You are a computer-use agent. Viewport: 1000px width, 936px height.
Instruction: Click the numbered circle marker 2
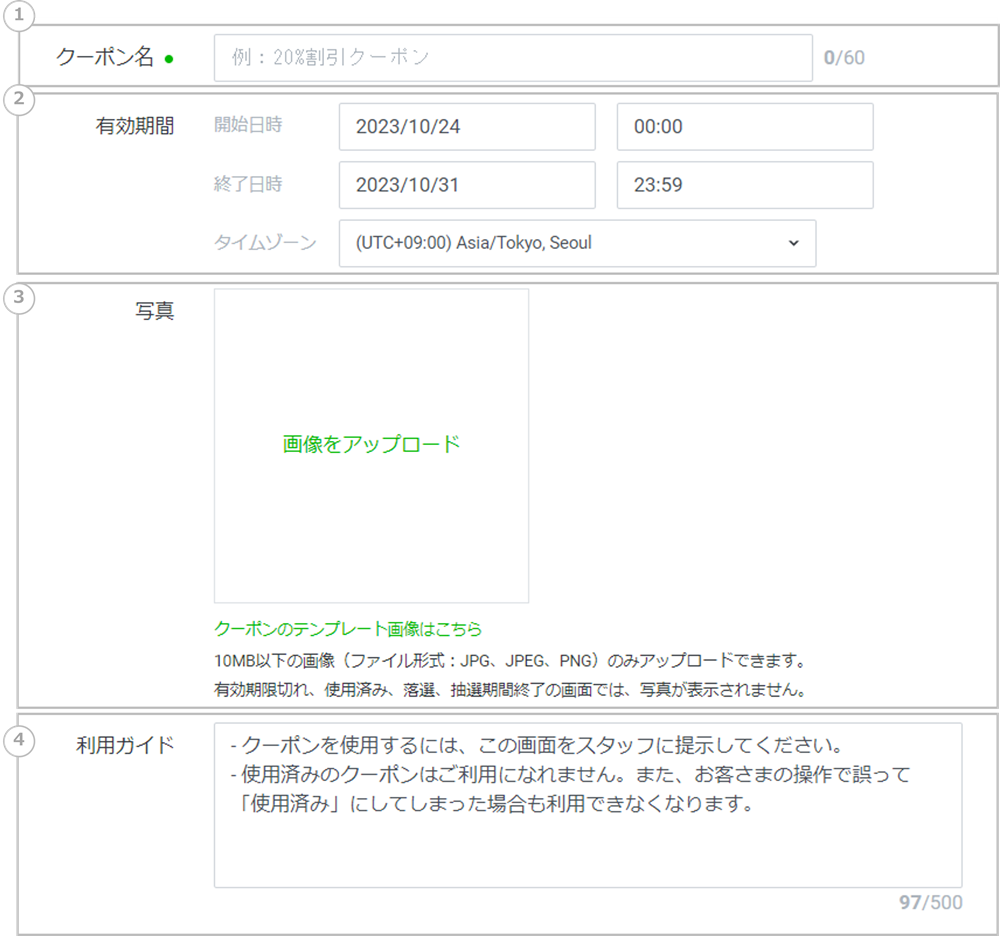pyautogui.click(x=19, y=99)
